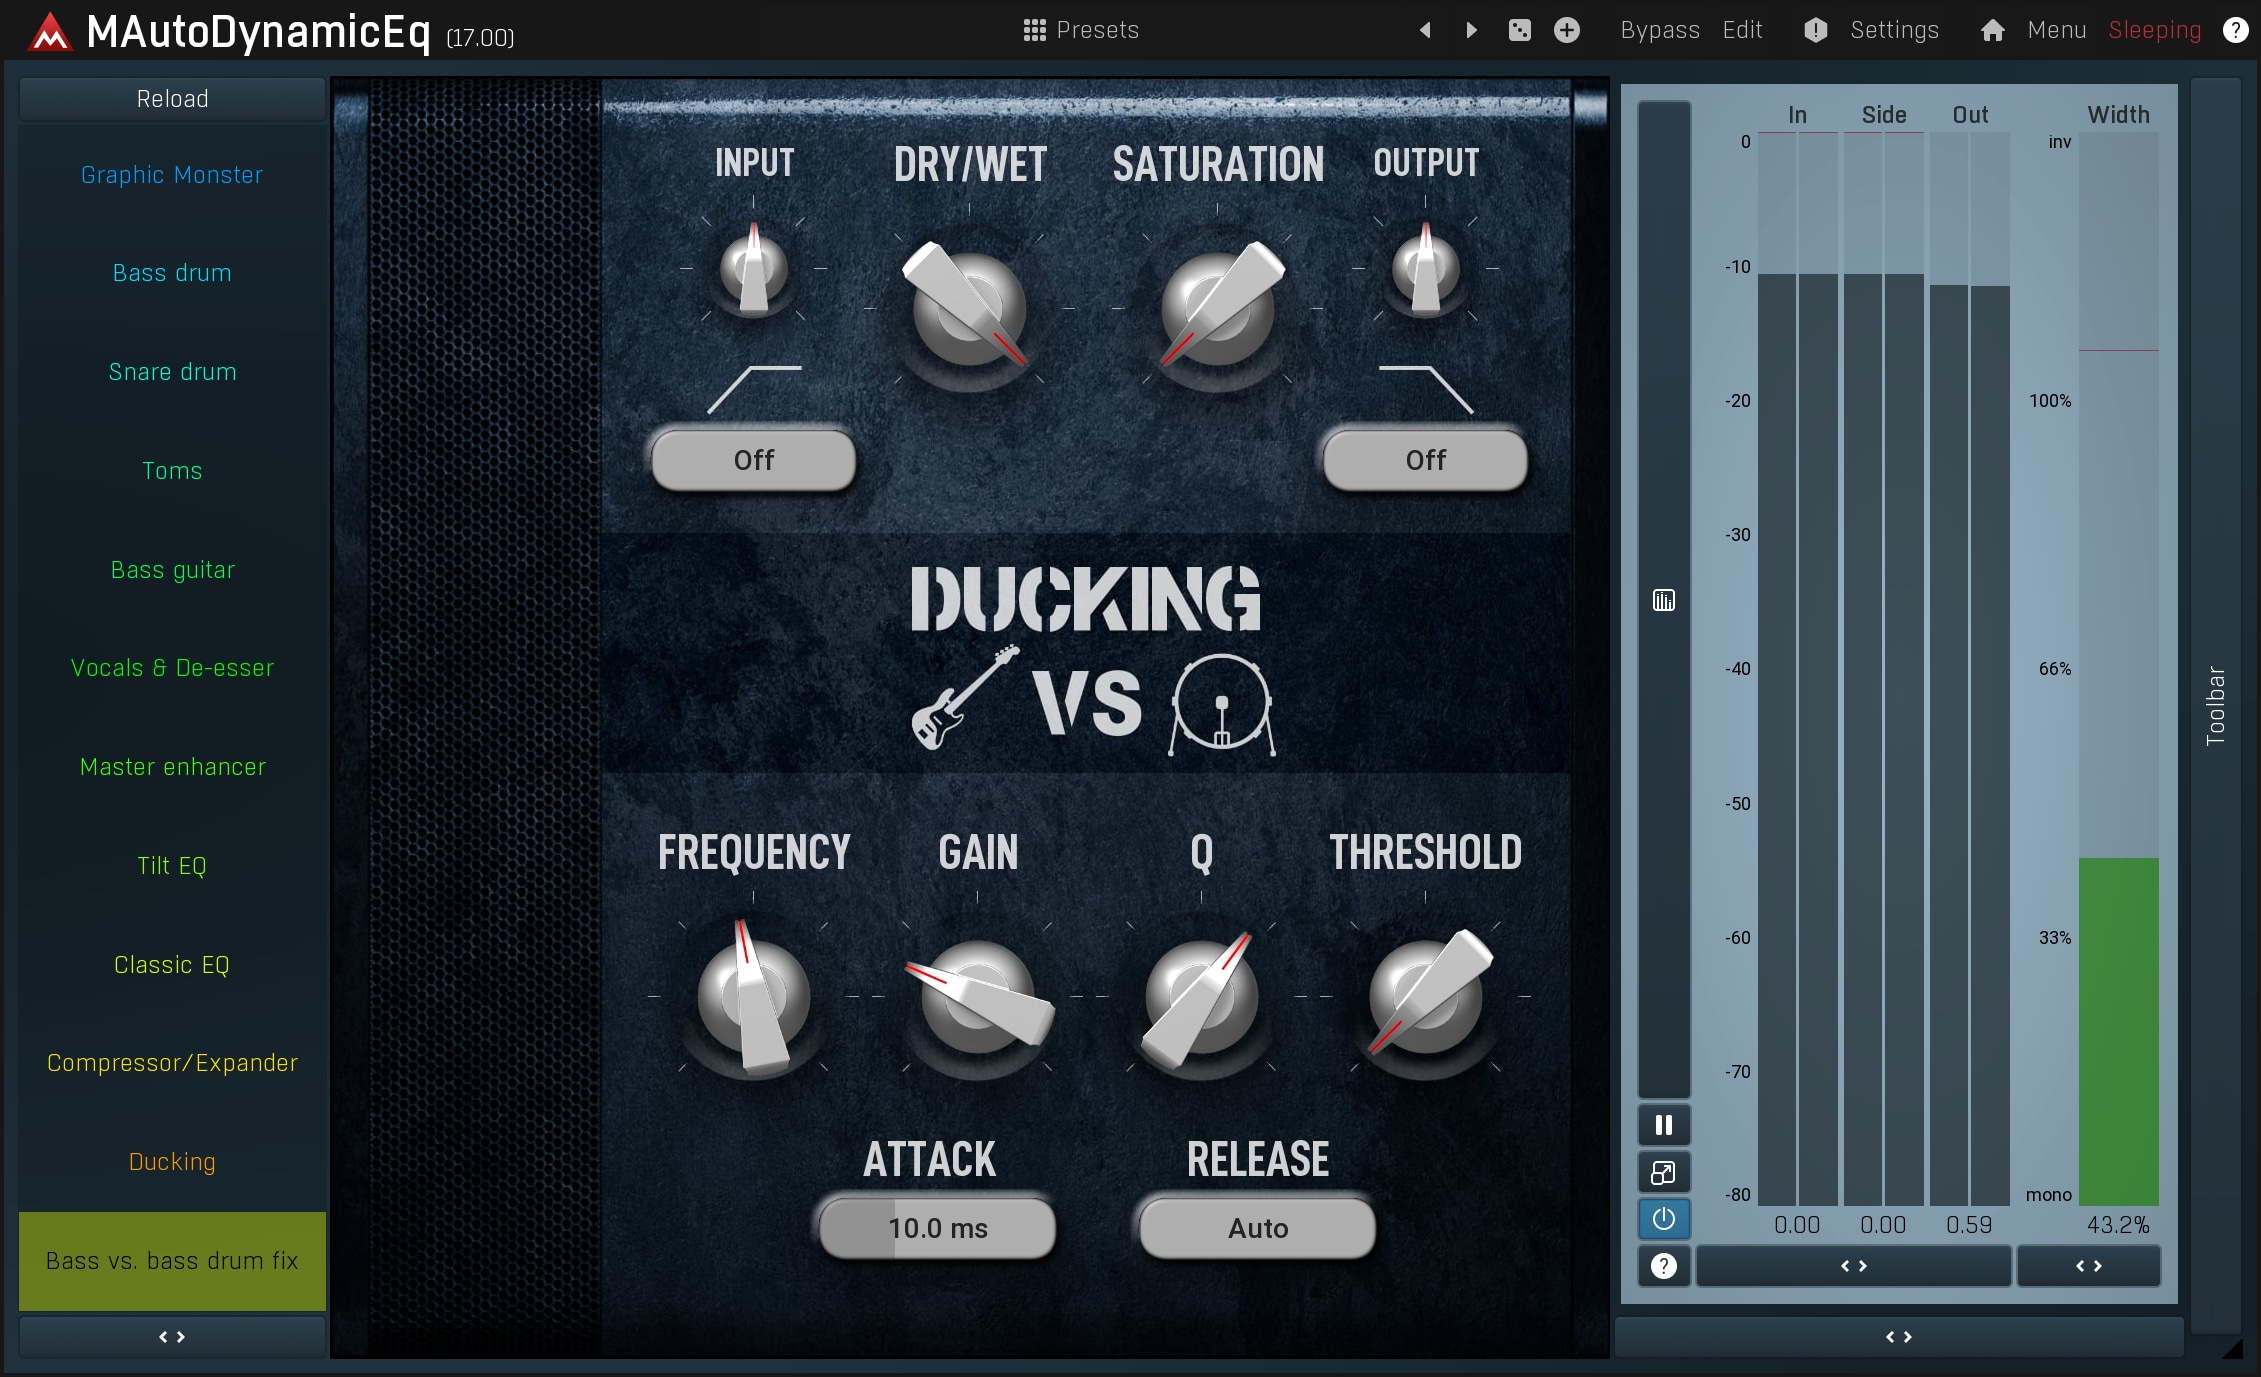Go to previous preset arrow

pos(1425,30)
